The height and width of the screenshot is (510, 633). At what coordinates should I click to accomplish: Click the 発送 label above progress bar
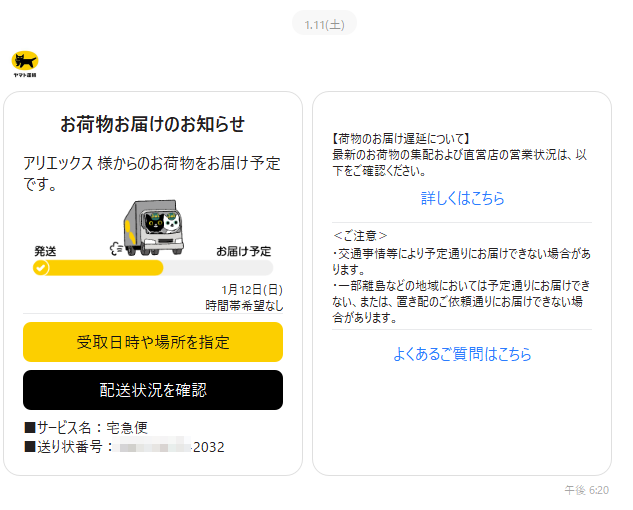[x=45, y=251]
